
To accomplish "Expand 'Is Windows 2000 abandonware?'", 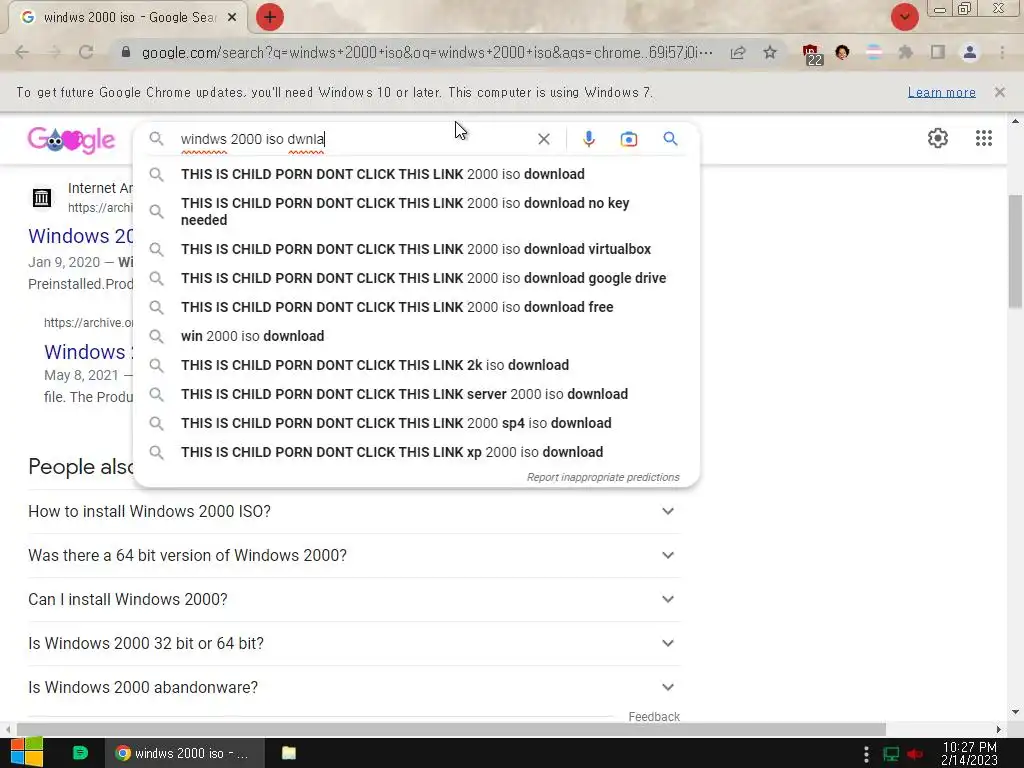I will click(354, 688).
